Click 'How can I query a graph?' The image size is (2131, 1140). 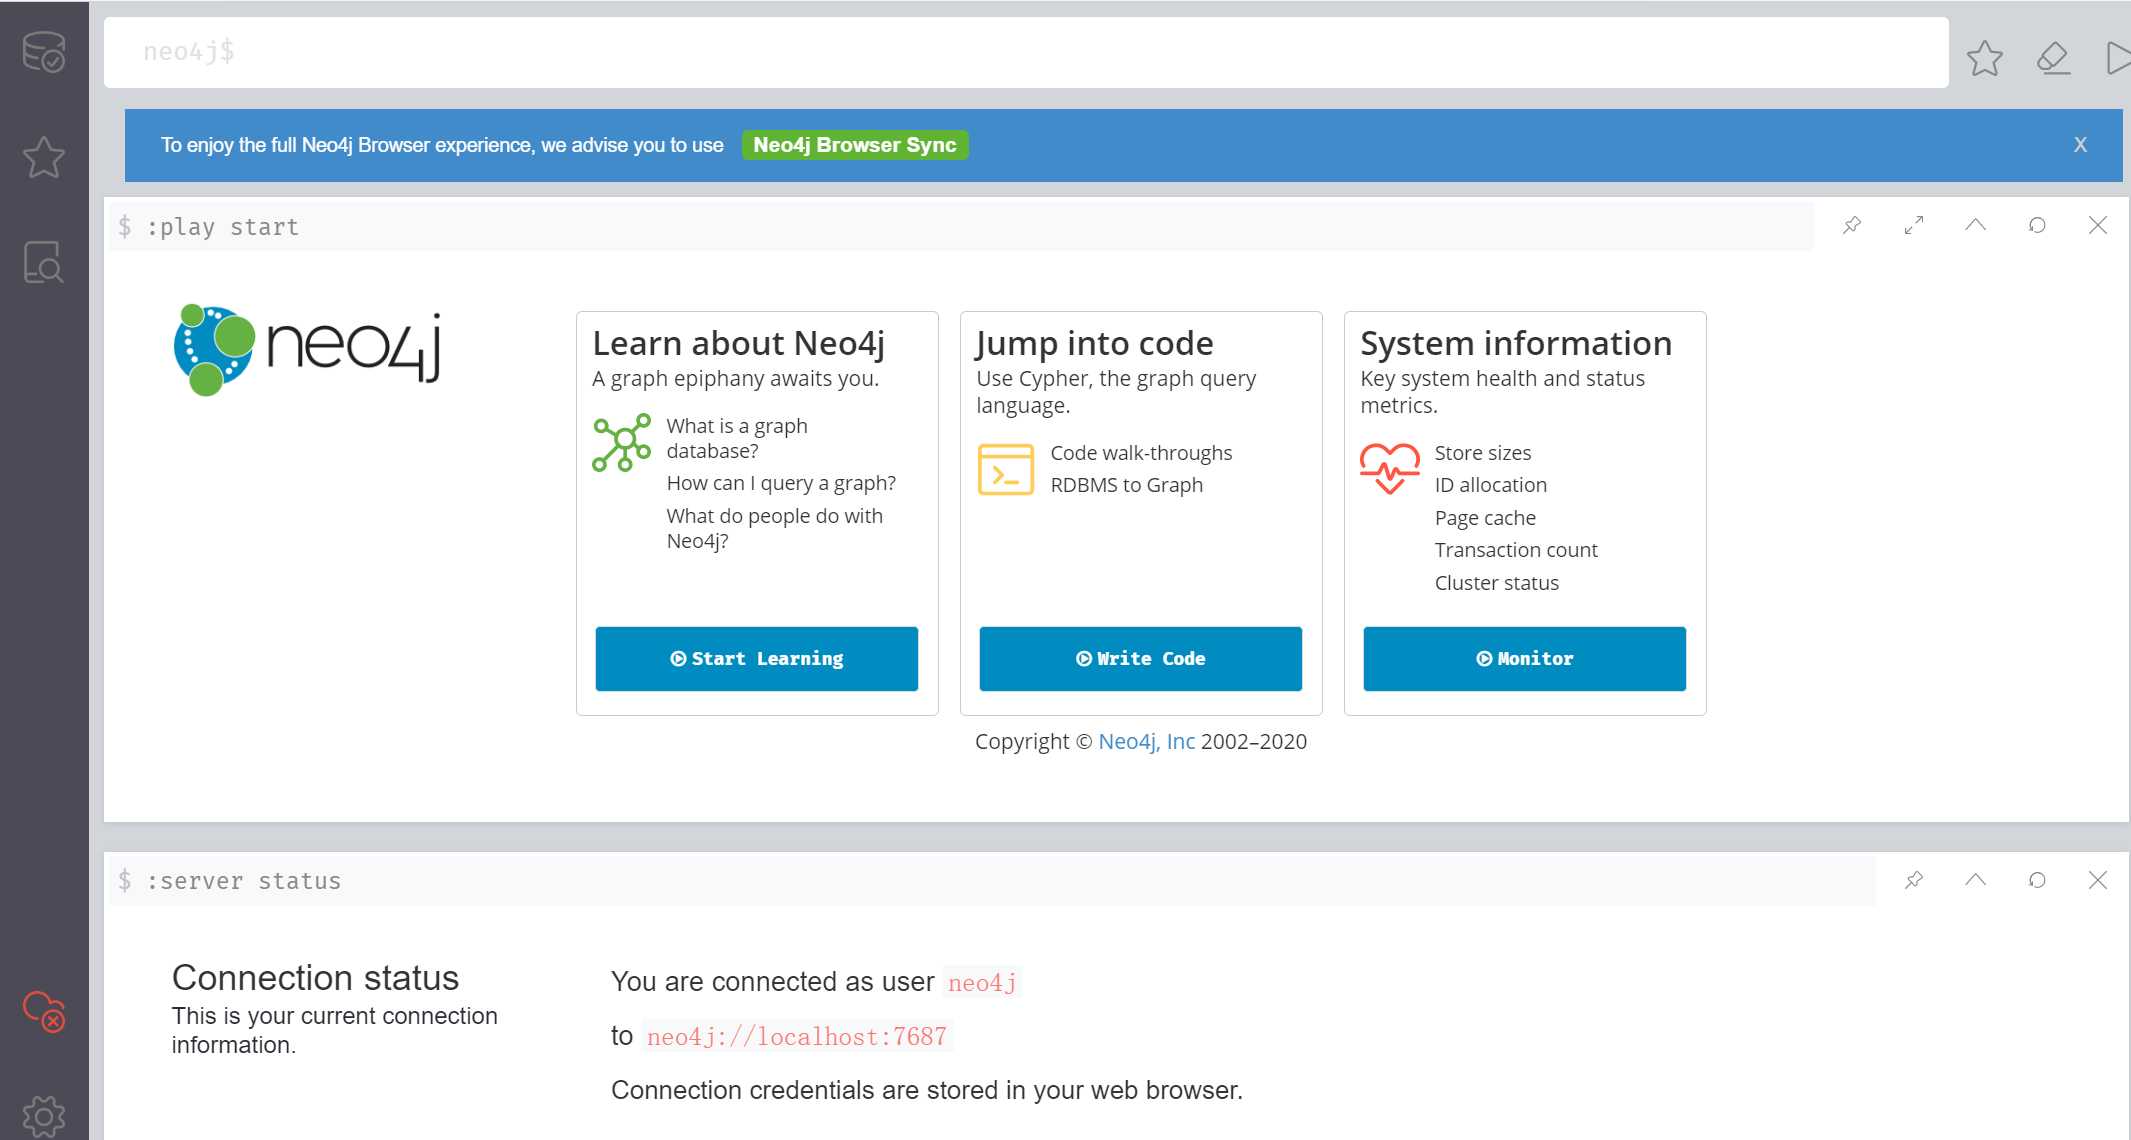[781, 483]
